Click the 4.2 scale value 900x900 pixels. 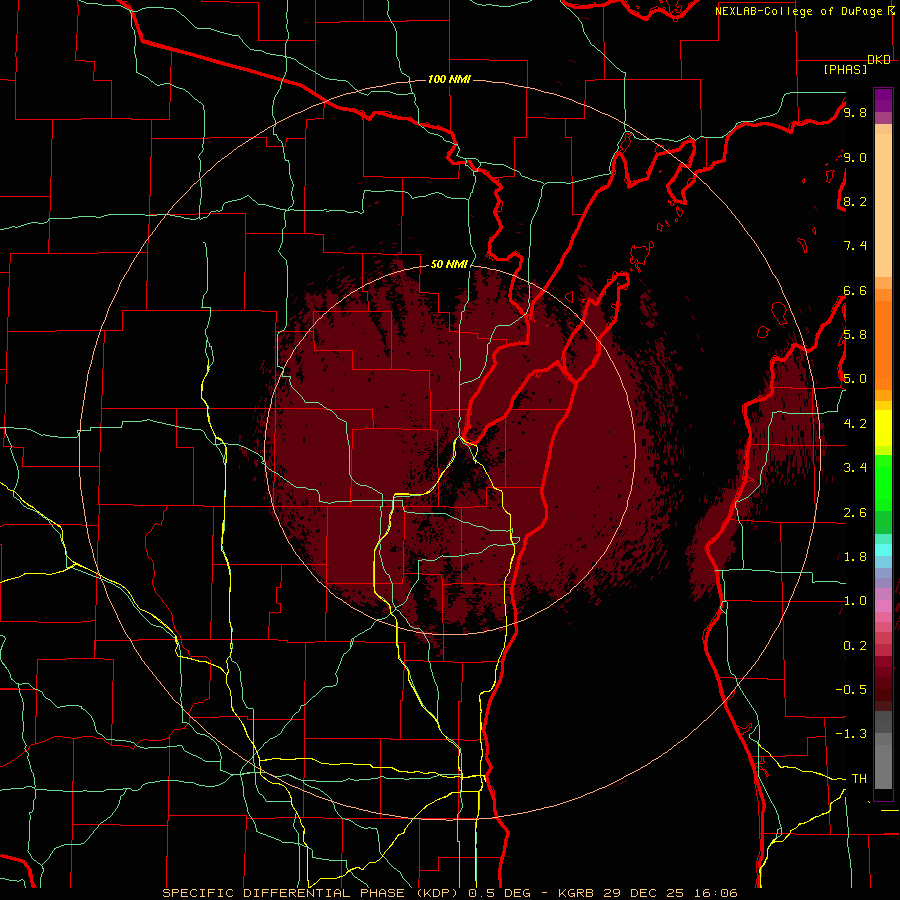[x=855, y=424]
